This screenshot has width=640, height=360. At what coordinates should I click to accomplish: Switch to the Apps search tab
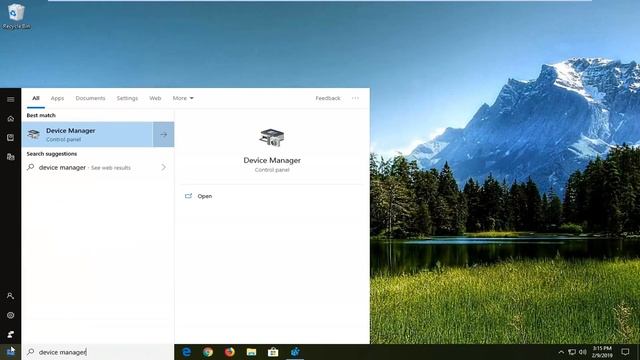(x=57, y=98)
